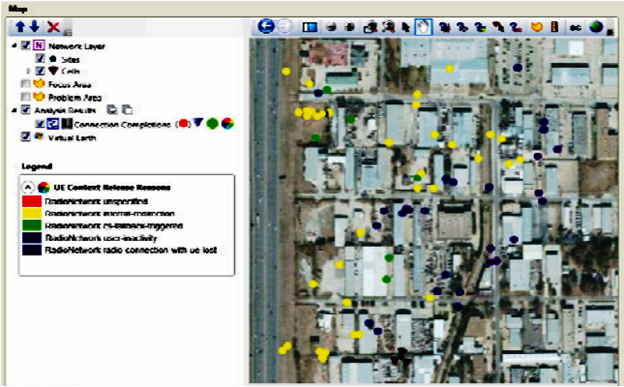
Task: Click the globe icon in map toolbar
Action: point(596,27)
